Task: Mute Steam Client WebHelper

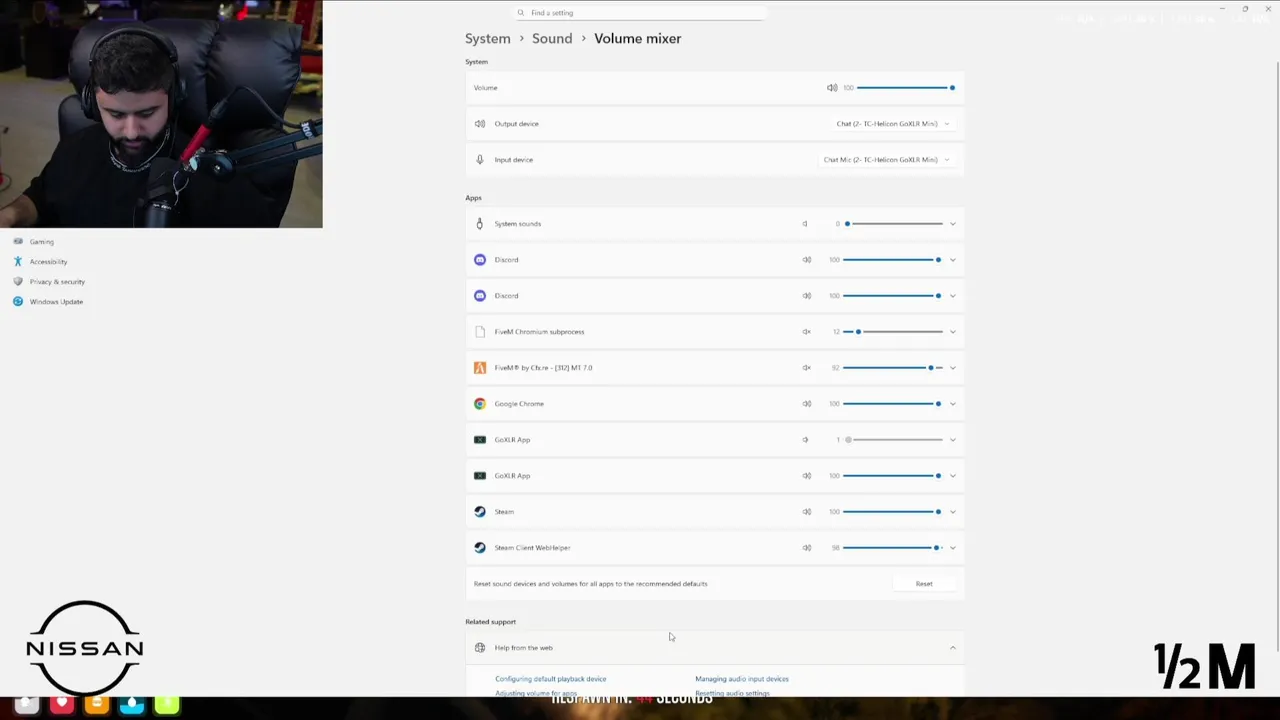Action: [x=806, y=548]
